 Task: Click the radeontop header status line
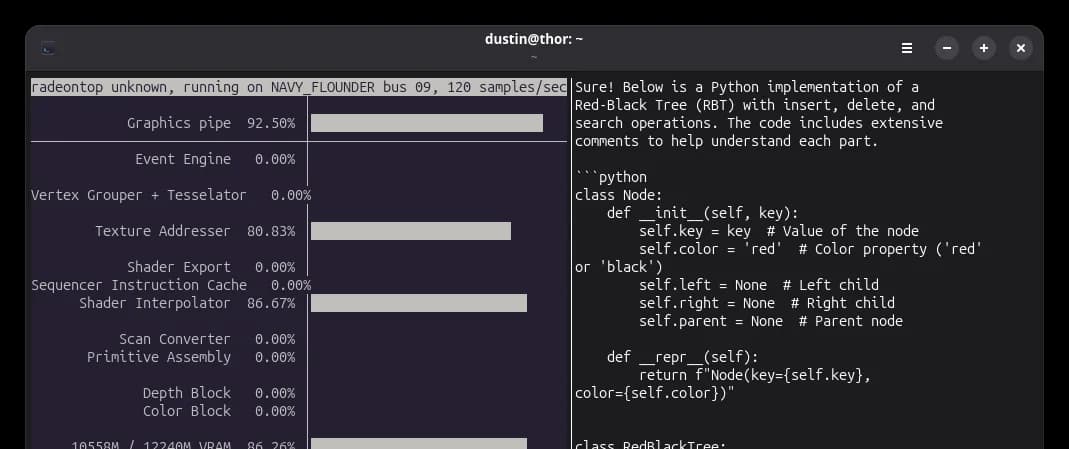pyautogui.click(x=299, y=87)
